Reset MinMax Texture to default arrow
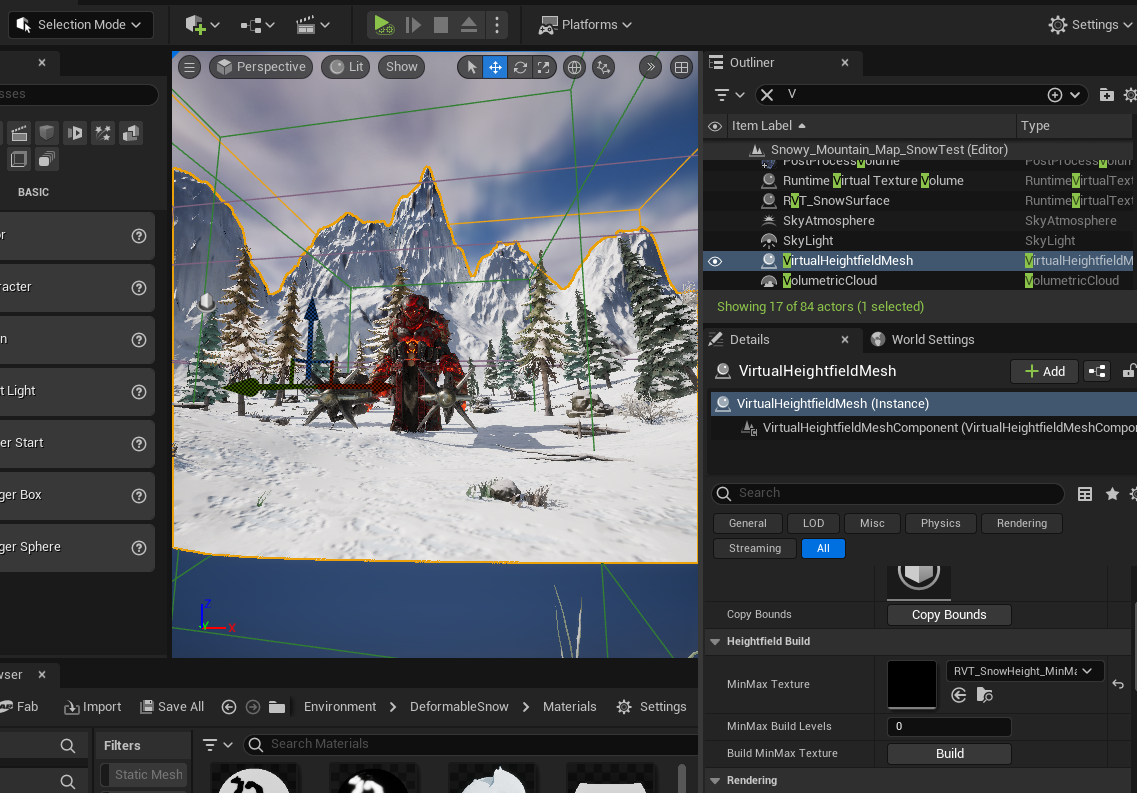The image size is (1137, 793). click(x=1117, y=684)
